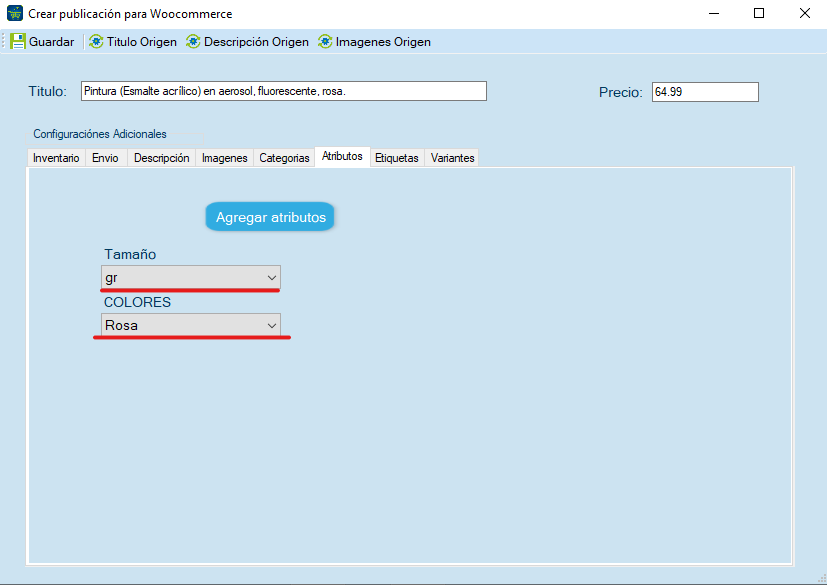The height and width of the screenshot is (585, 827).
Task: Click the Precio label
Action: [621, 92]
